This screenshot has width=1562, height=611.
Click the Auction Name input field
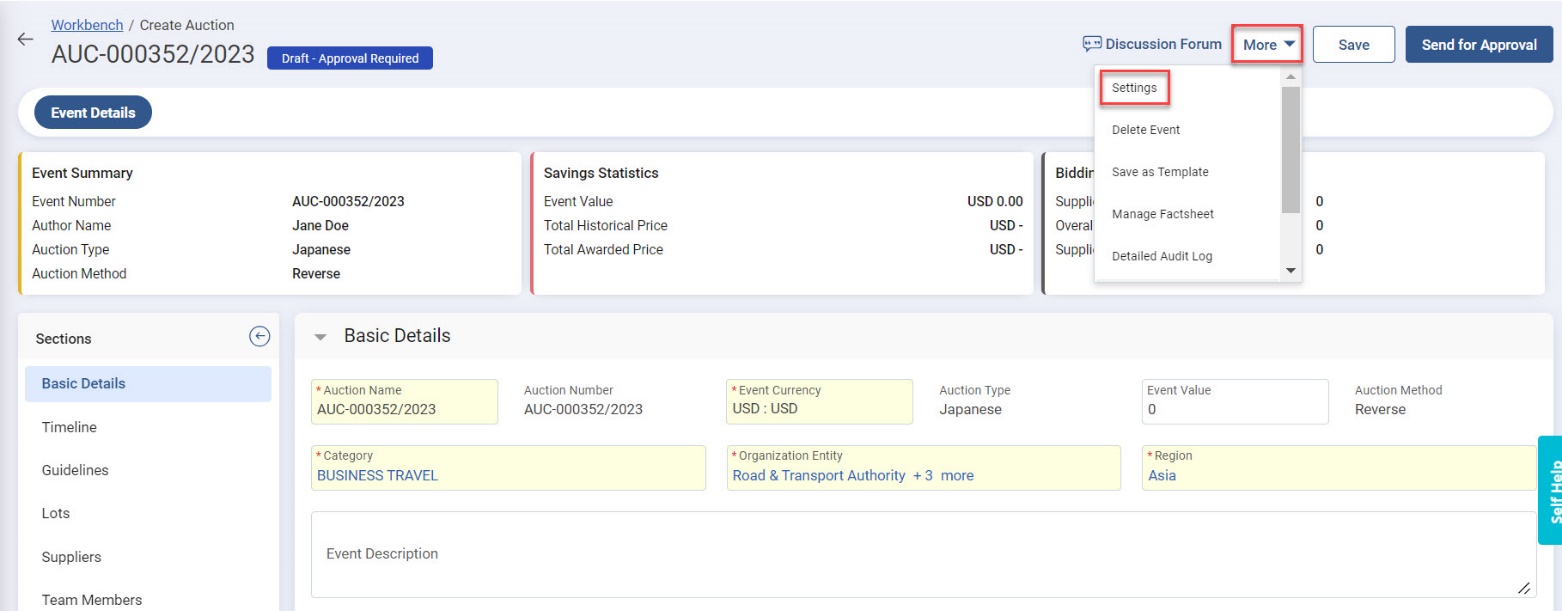click(x=405, y=402)
